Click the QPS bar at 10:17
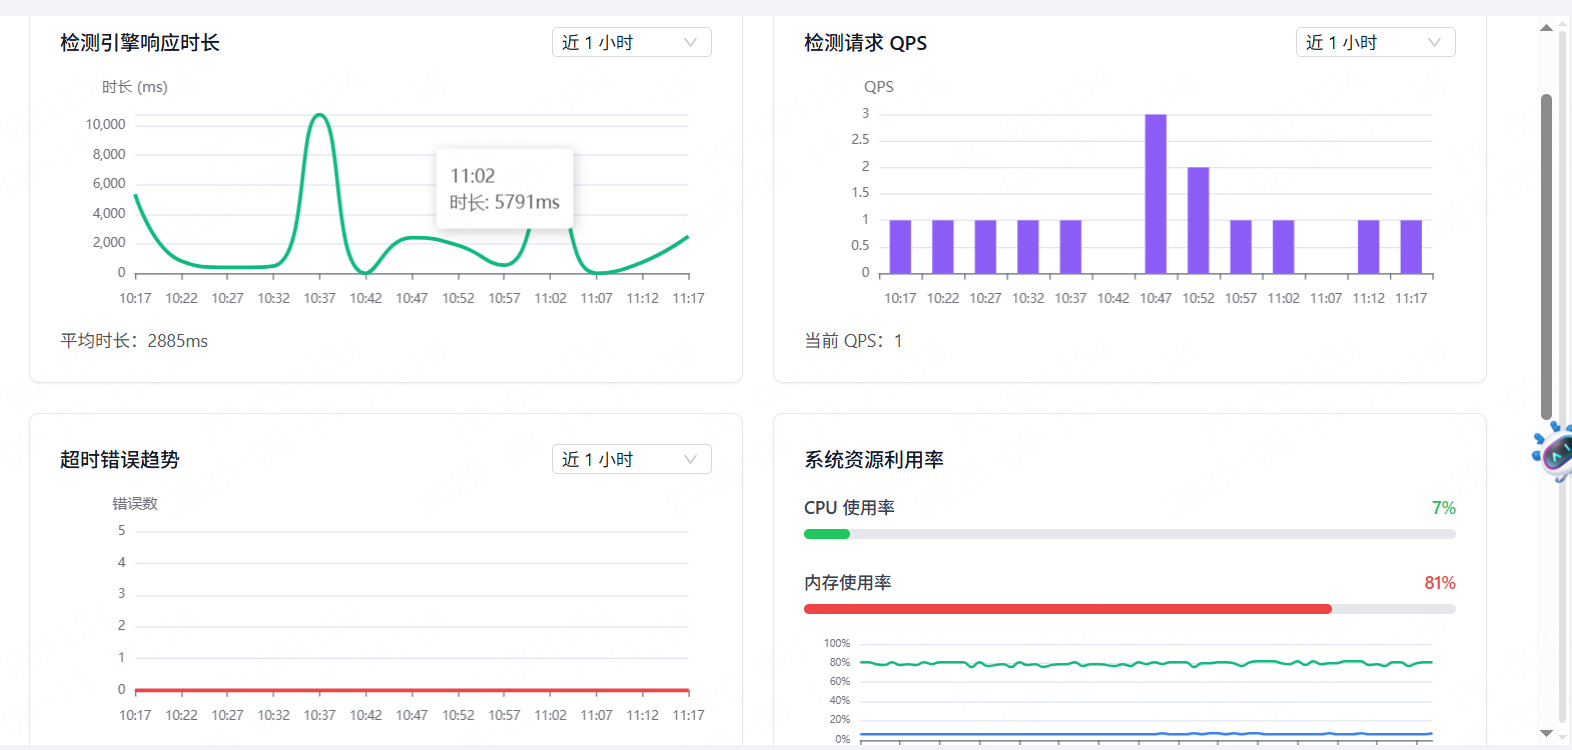1572x750 pixels. [x=900, y=246]
